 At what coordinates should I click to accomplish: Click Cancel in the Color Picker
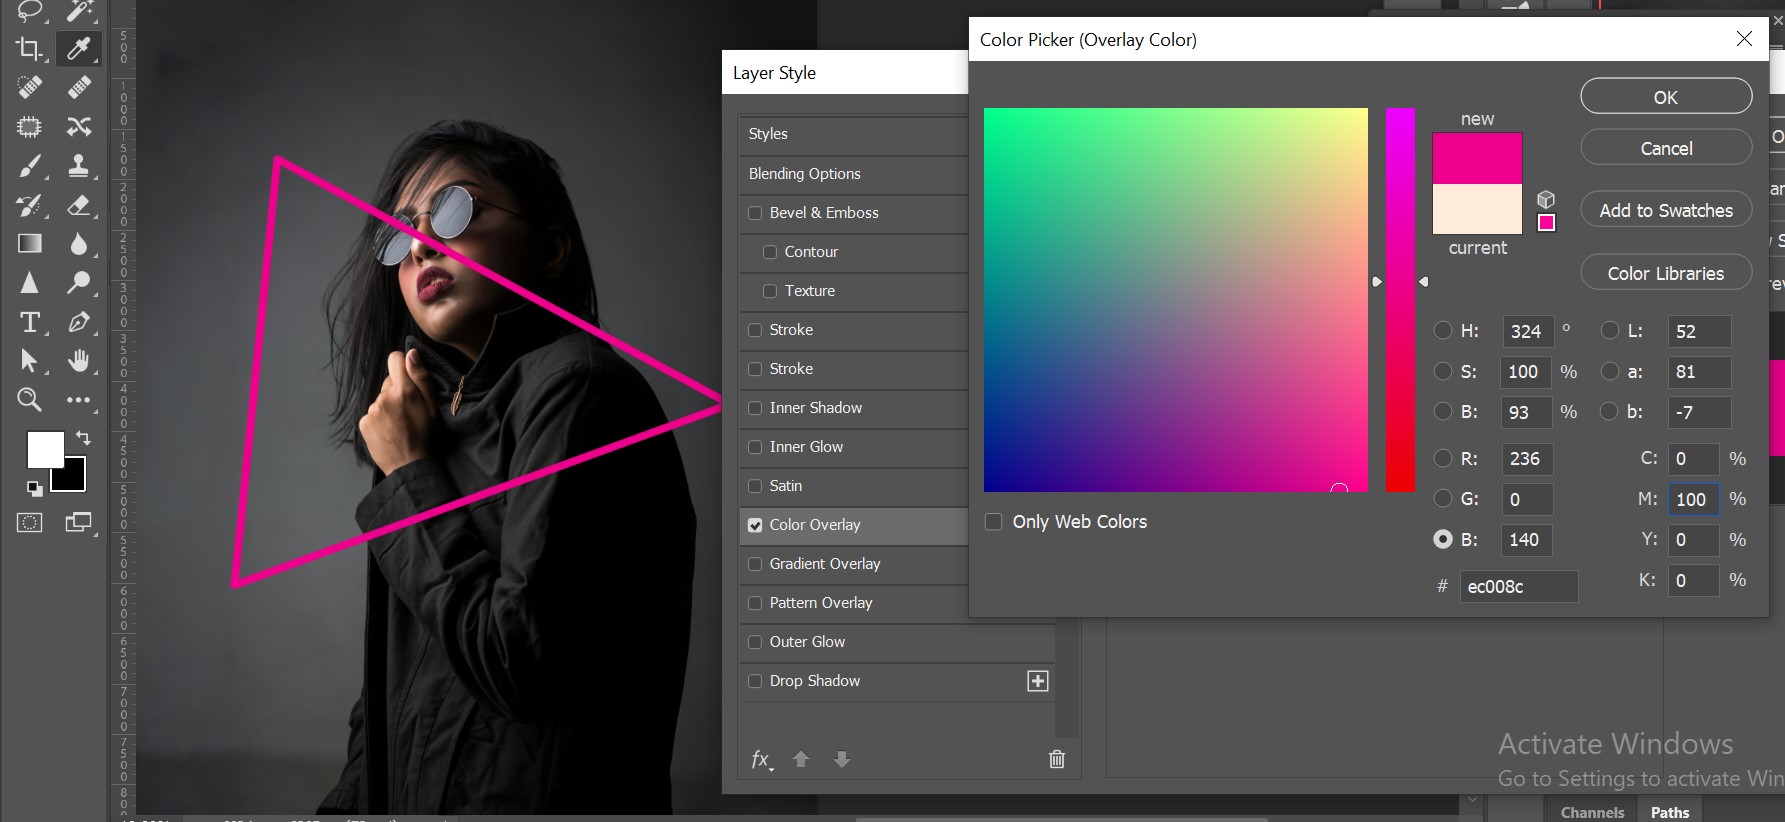(x=1666, y=148)
